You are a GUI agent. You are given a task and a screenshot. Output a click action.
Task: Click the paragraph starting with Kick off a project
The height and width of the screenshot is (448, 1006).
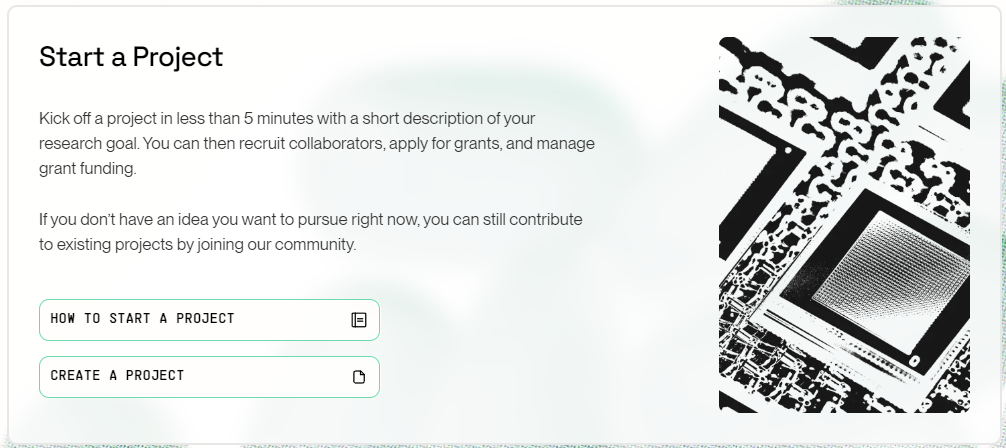(317, 143)
